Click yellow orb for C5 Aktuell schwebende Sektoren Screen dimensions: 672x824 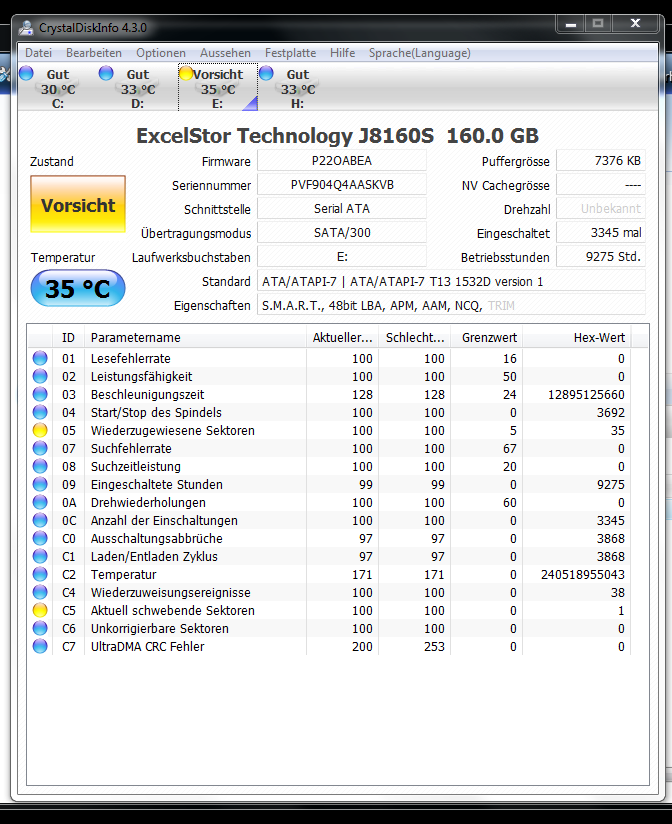[x=40, y=610]
